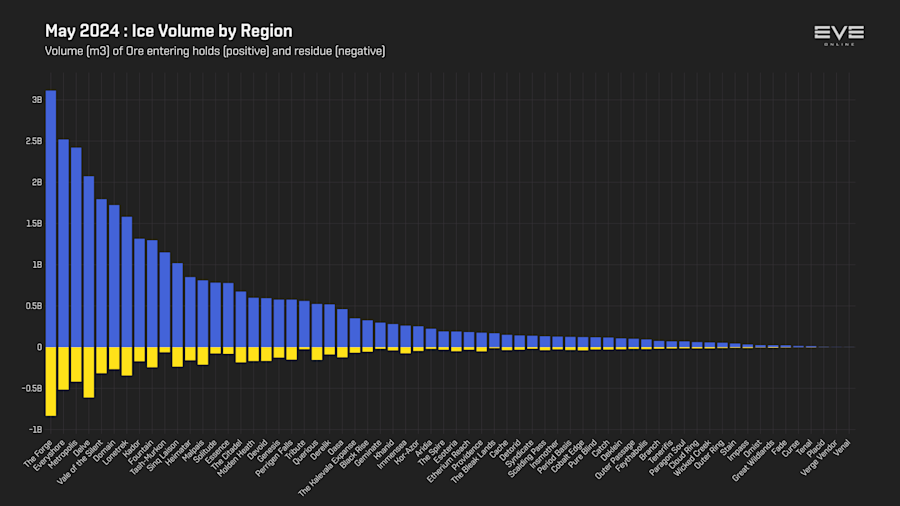Click the 'Heimatar' x-axis label
The width and height of the screenshot is (900, 506).
[178, 453]
